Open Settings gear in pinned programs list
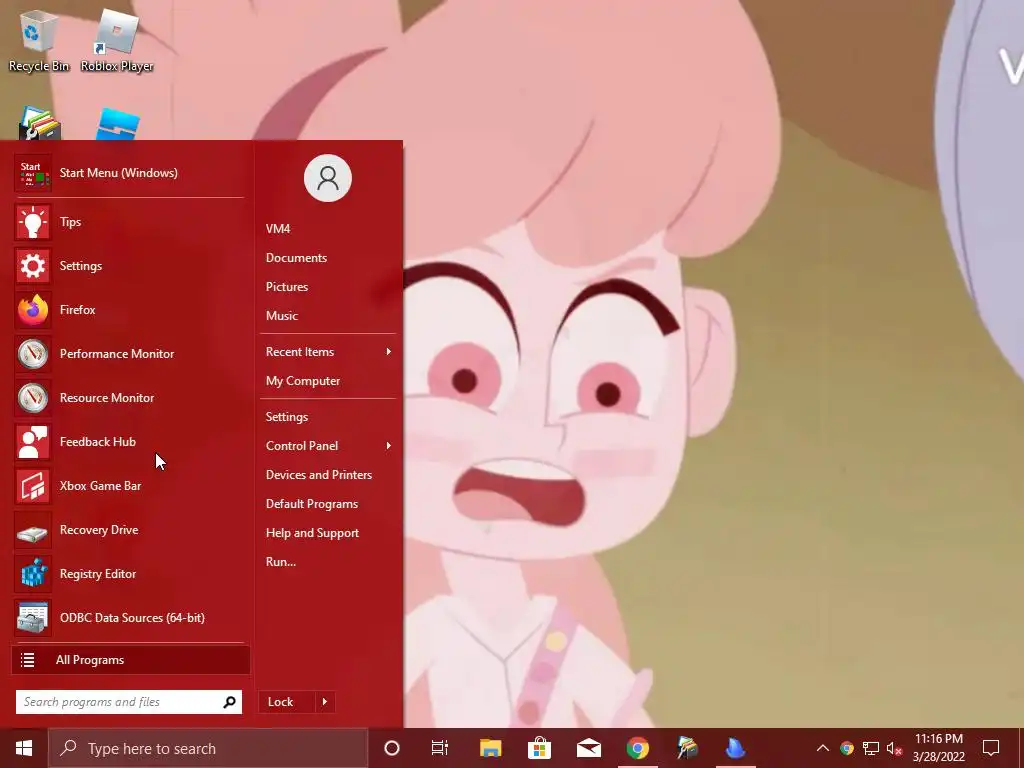 click(x=129, y=266)
